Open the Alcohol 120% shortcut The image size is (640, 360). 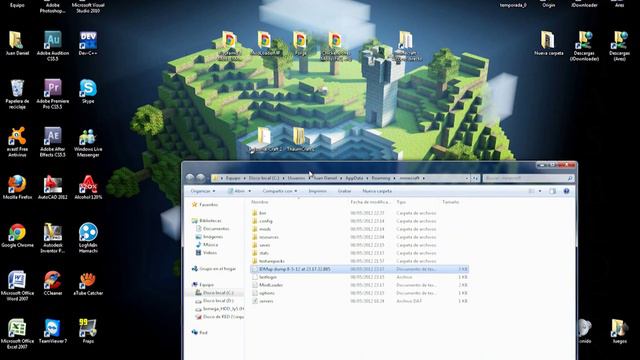coord(88,187)
